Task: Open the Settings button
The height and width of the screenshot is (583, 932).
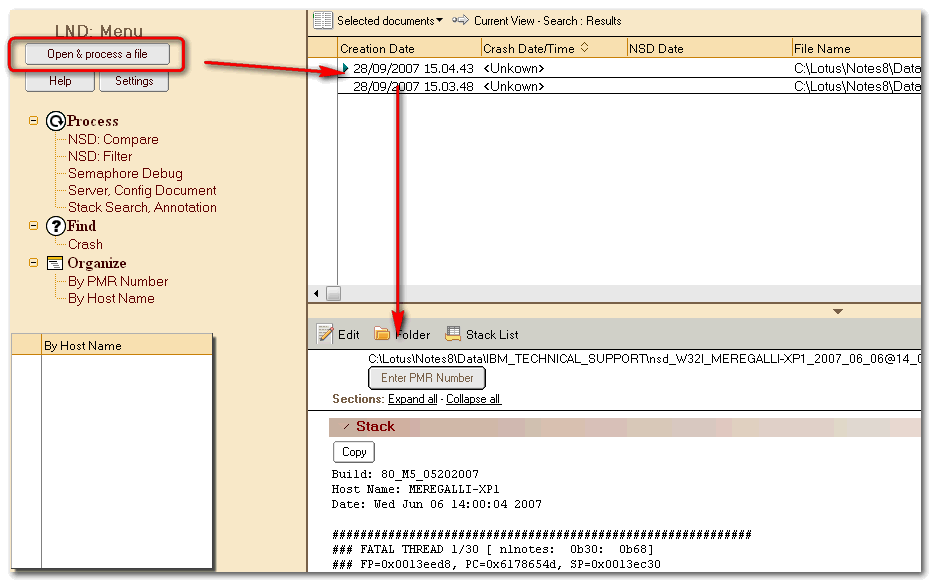Action: tap(134, 81)
